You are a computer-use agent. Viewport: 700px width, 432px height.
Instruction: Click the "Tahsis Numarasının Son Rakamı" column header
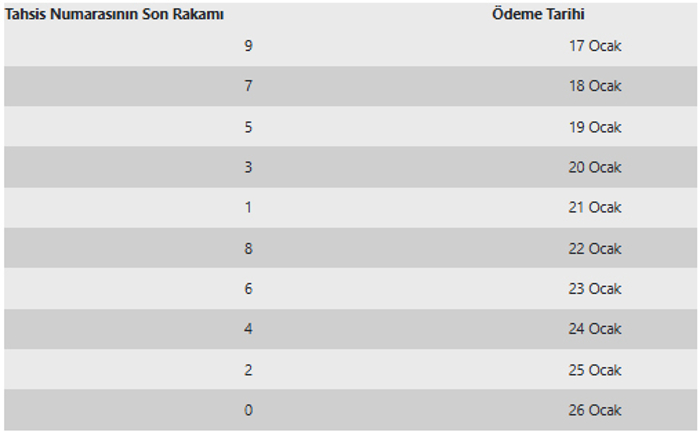[x=115, y=15]
